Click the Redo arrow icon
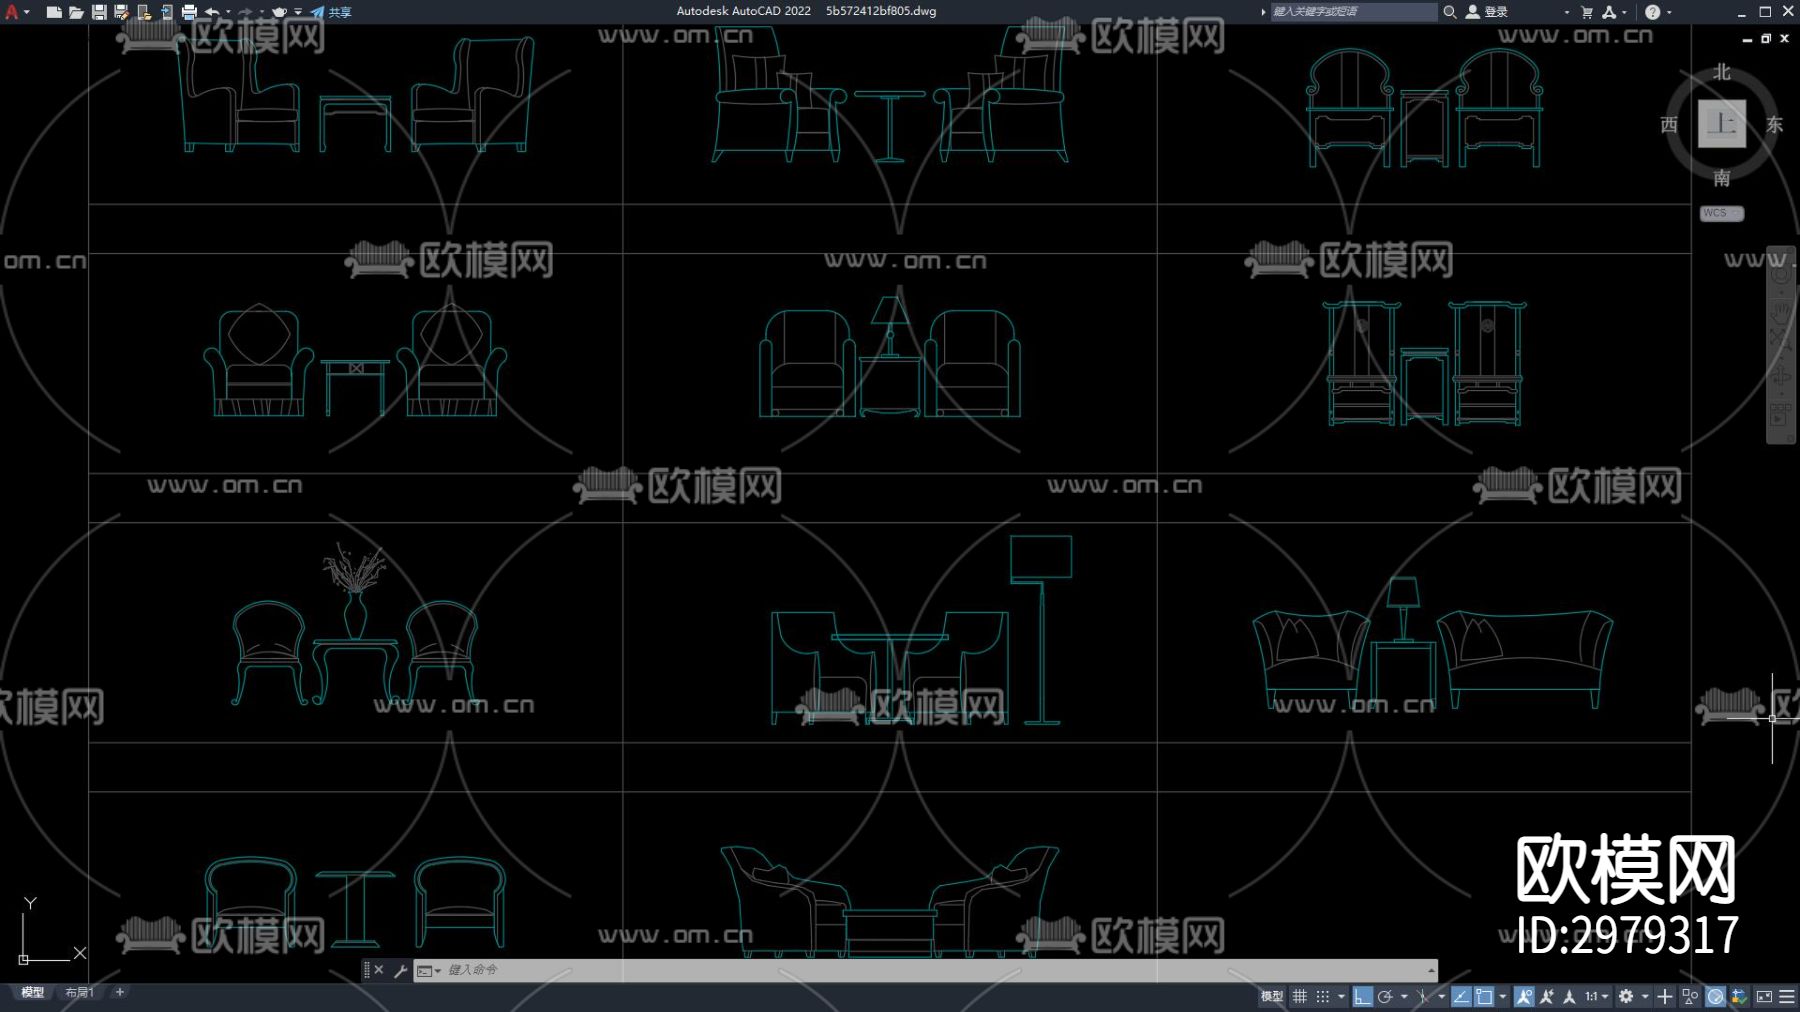The height and width of the screenshot is (1012, 1800). 245,12
